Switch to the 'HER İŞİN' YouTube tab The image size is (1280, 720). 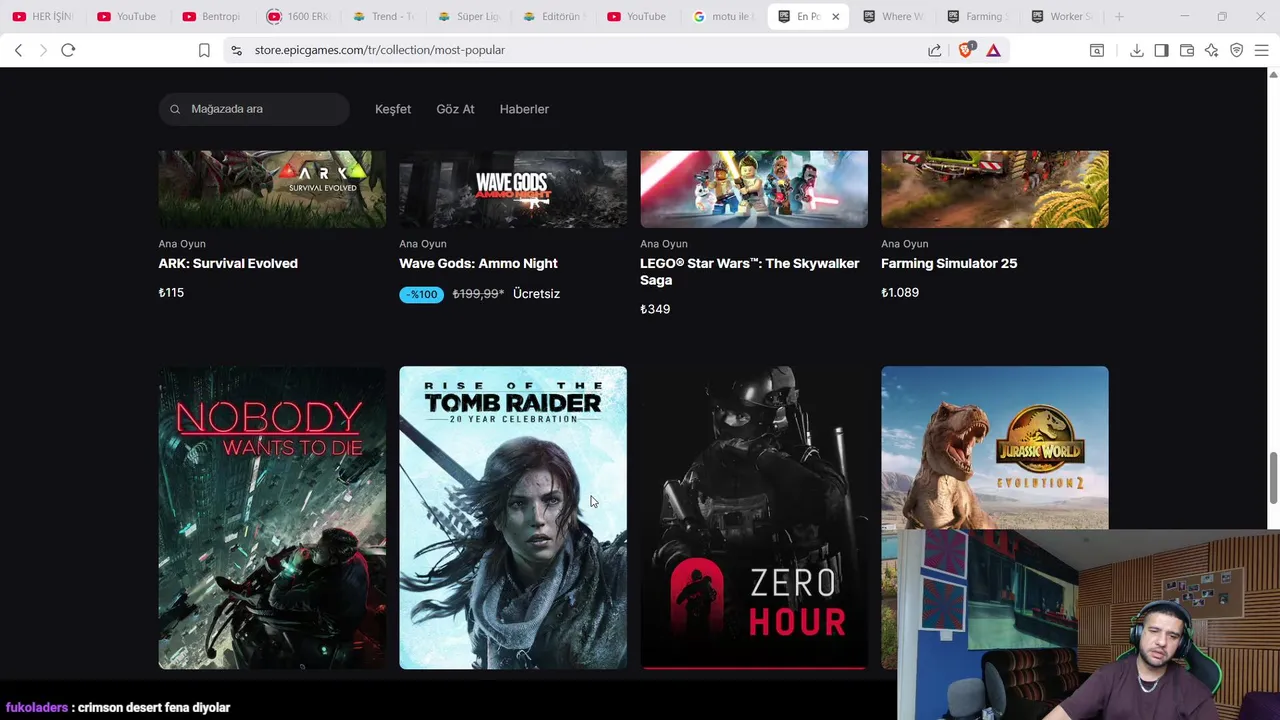click(45, 16)
